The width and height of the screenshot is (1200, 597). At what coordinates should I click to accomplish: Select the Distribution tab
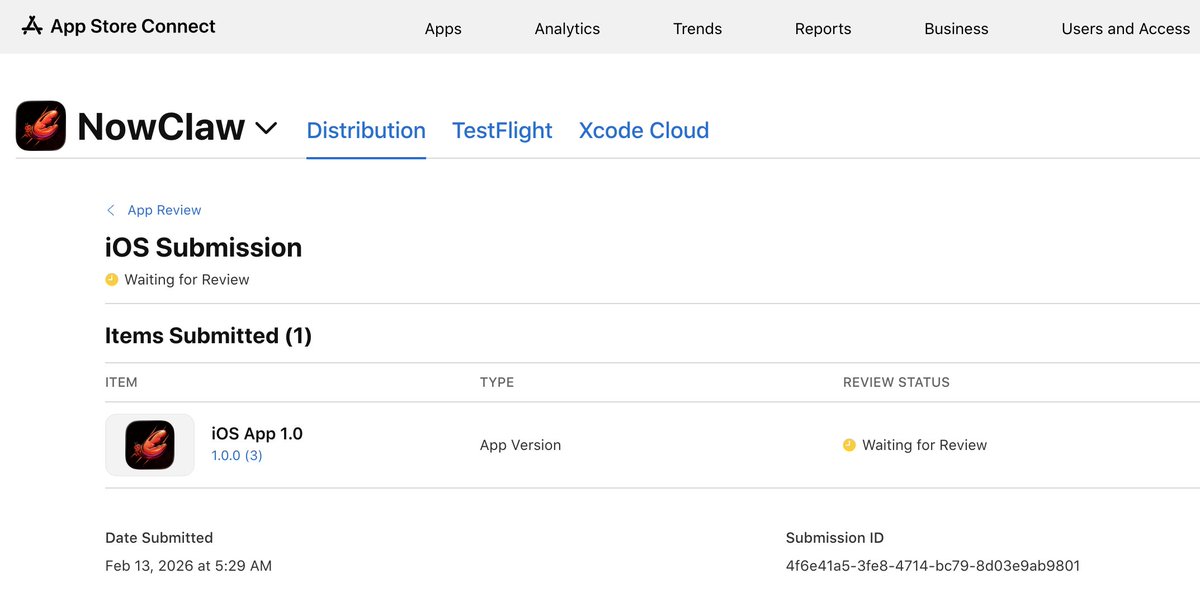[366, 131]
